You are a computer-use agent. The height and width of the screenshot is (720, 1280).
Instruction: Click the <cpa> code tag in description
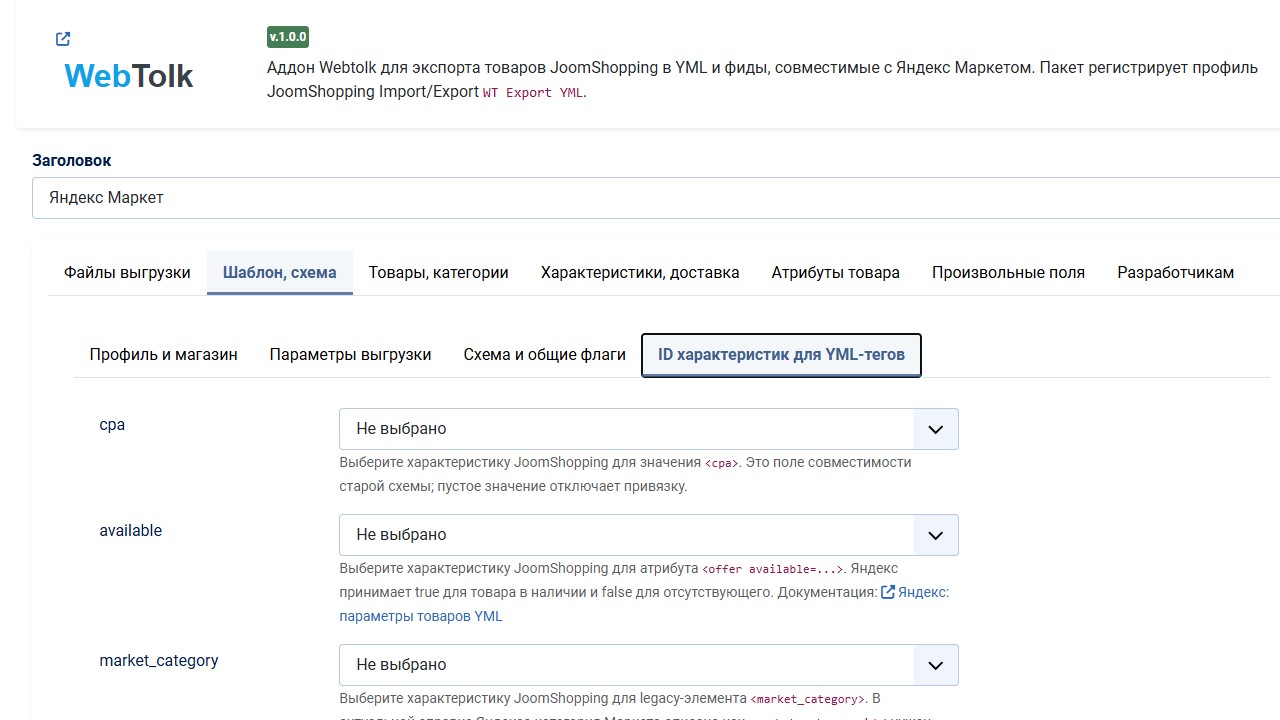[722, 463]
